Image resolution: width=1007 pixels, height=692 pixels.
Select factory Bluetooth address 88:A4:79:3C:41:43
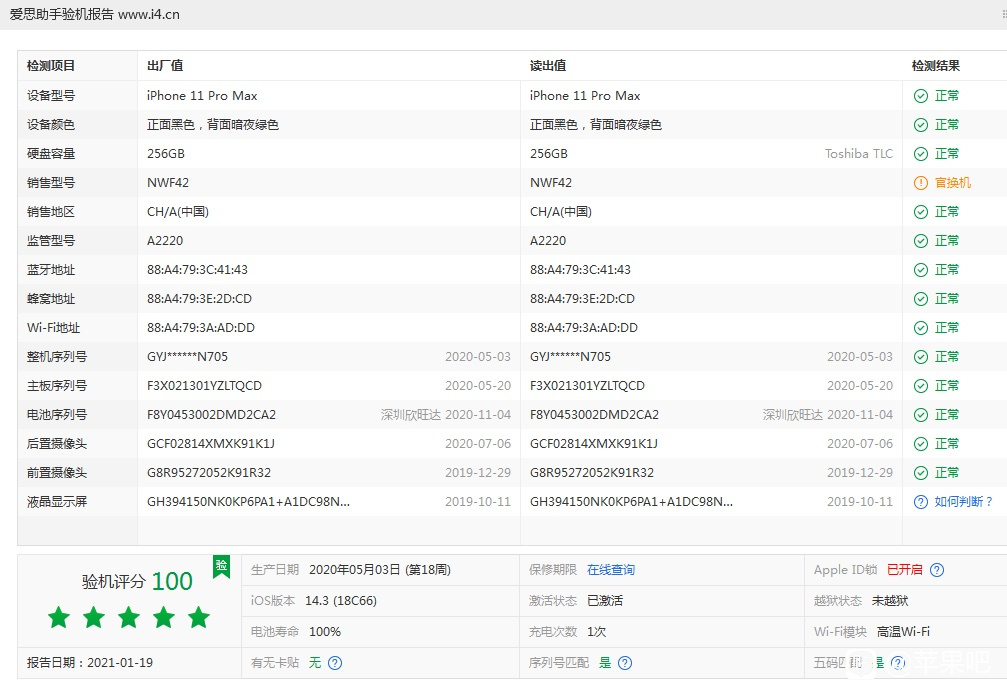point(197,270)
